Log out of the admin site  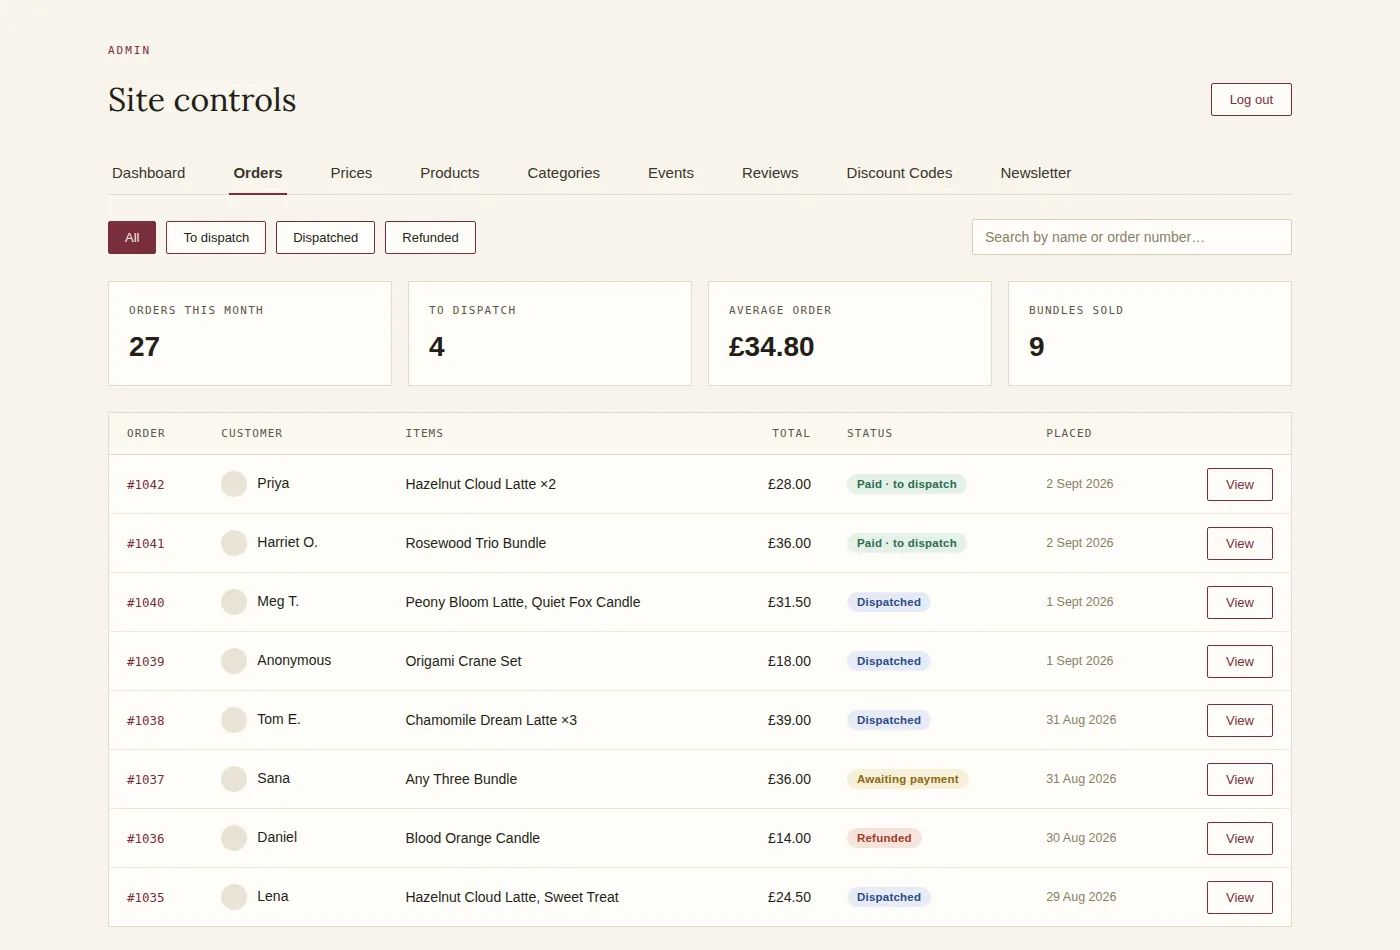[1251, 100]
